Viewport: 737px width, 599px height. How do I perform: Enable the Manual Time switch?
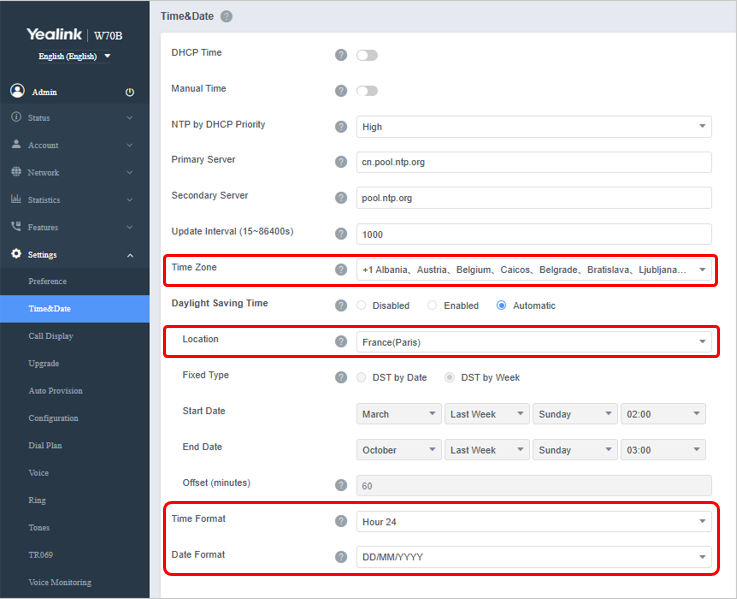pyautogui.click(x=367, y=91)
